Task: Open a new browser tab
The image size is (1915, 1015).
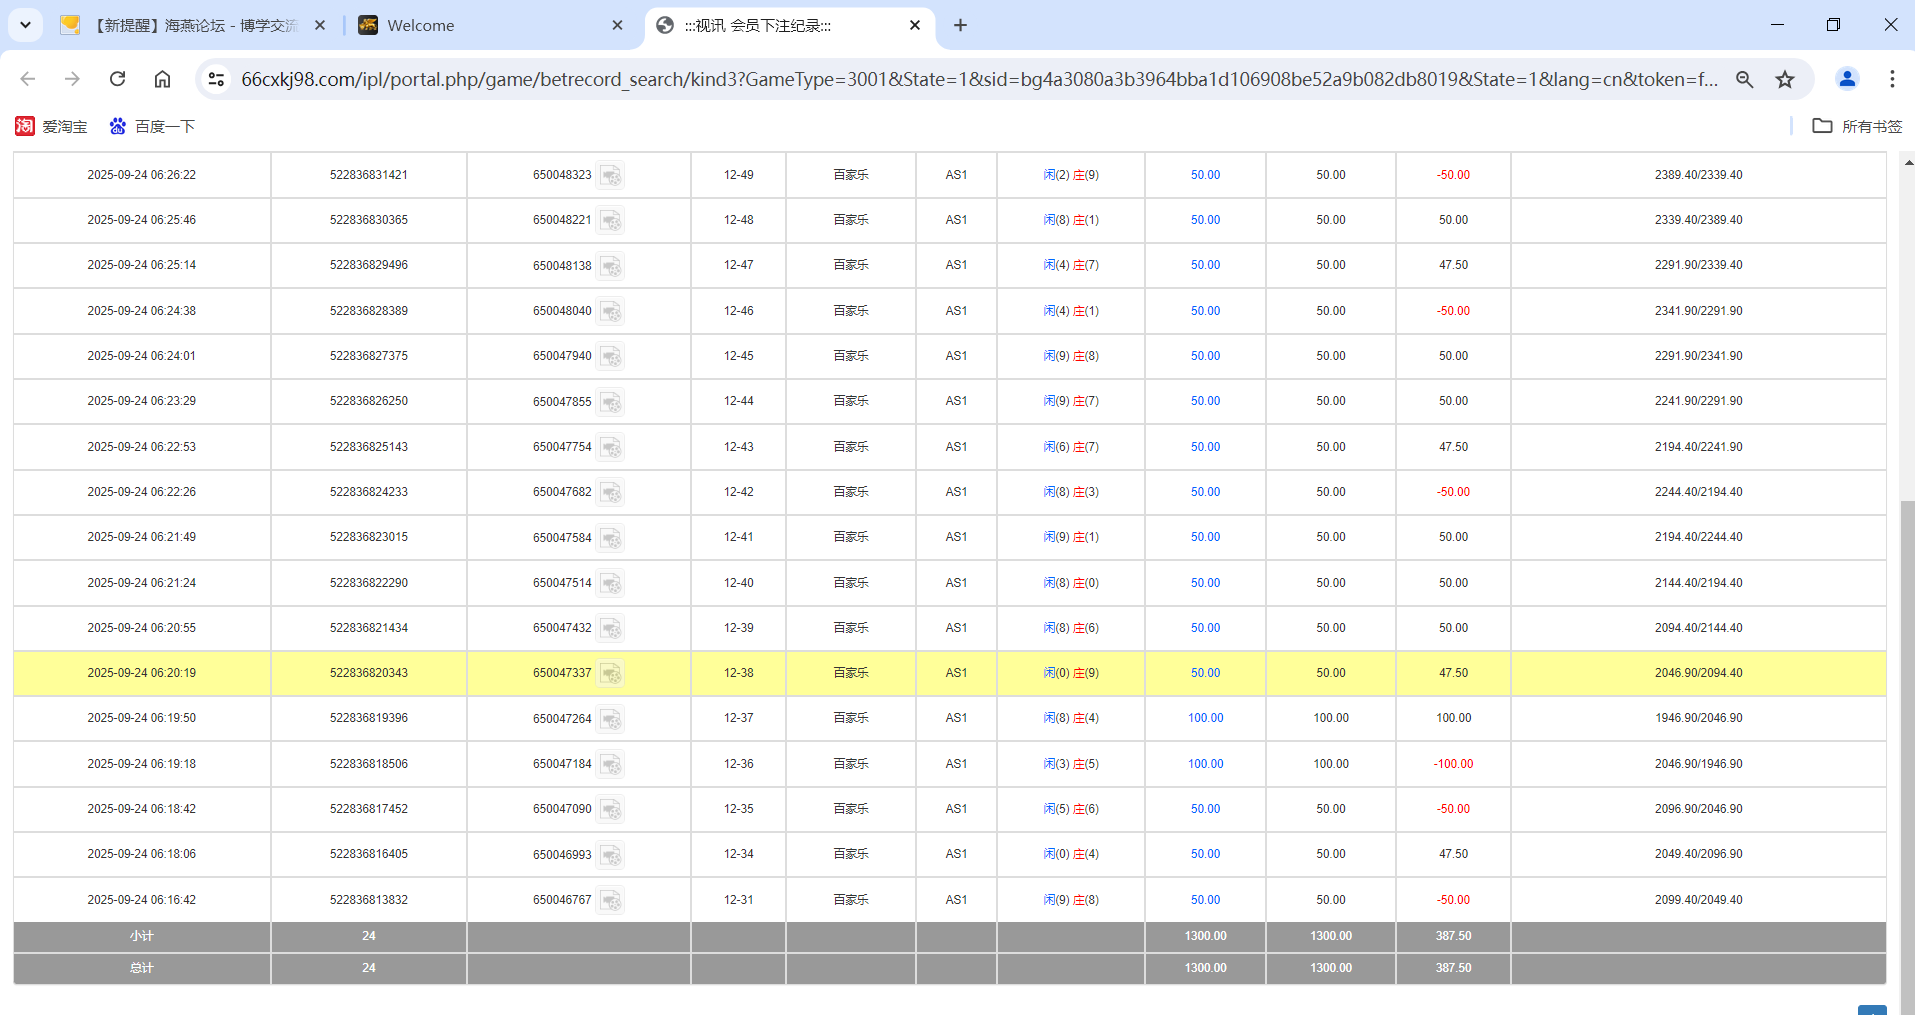Action: [x=960, y=25]
